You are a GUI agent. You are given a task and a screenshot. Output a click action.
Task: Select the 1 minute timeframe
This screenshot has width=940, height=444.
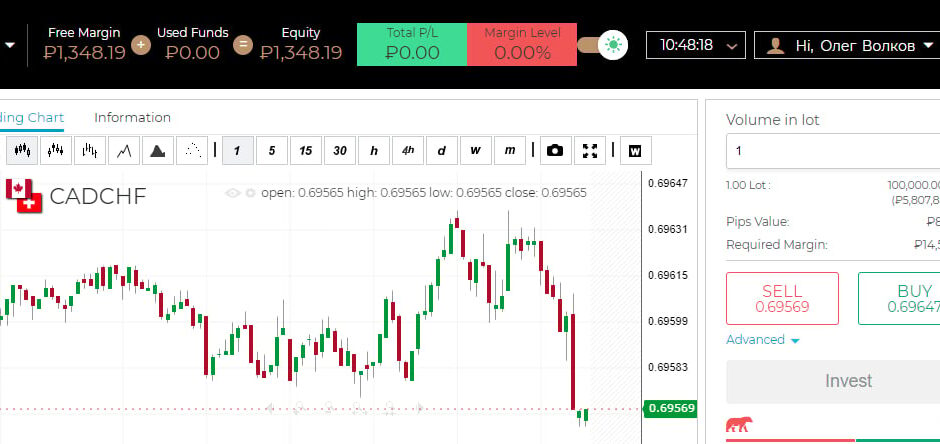pos(237,151)
